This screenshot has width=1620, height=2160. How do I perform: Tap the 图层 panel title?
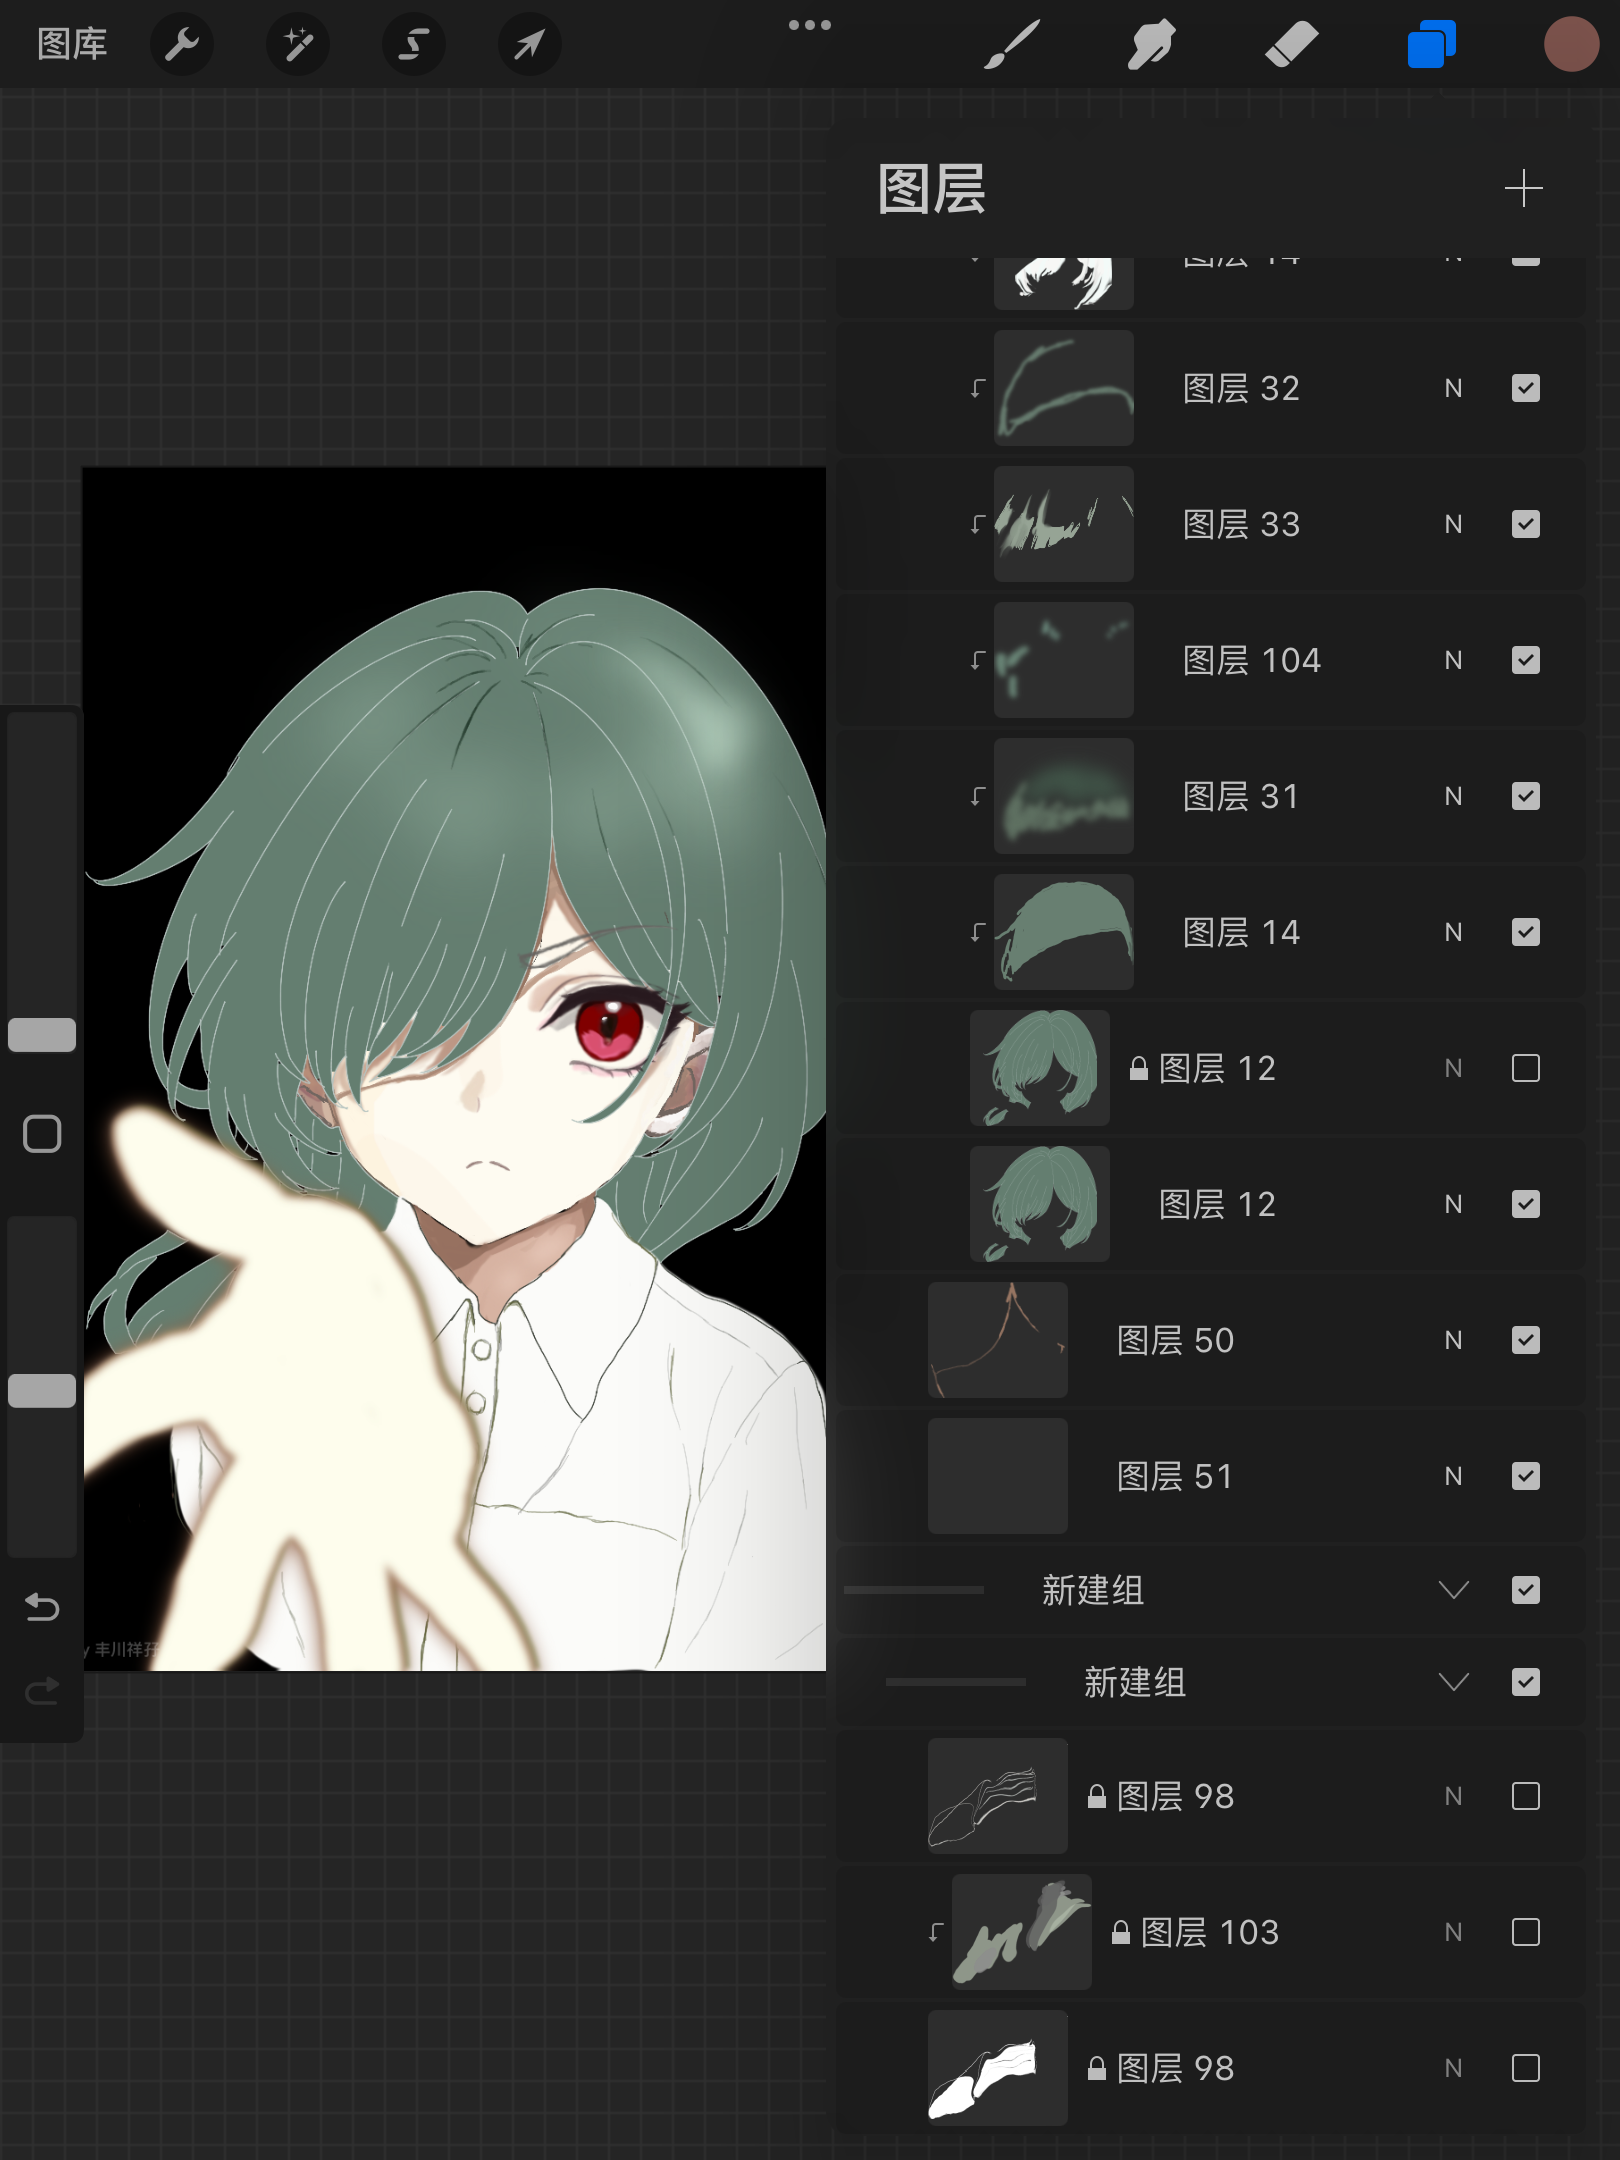[x=931, y=189]
